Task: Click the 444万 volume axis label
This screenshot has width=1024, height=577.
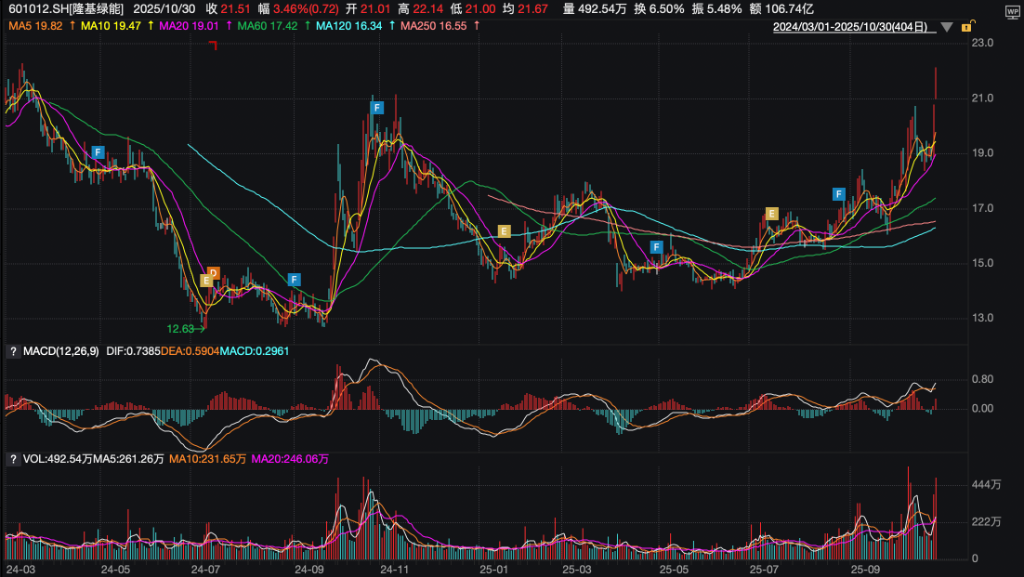Action: click(986, 484)
